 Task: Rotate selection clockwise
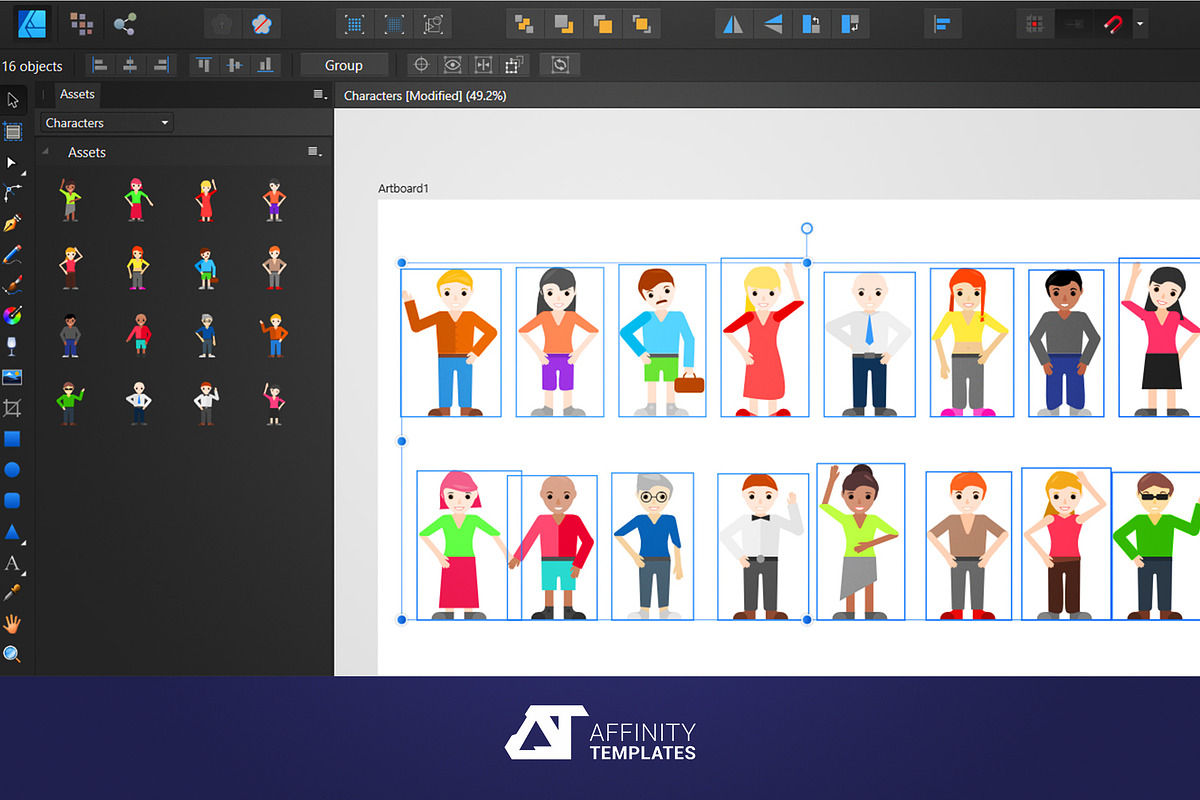(x=851, y=23)
